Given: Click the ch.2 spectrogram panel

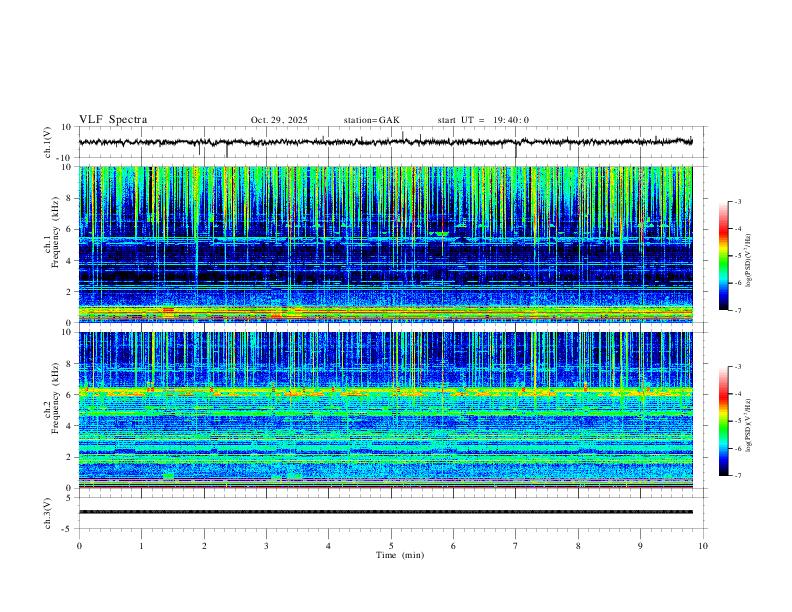Looking at the screenshot, I should tap(385, 410).
